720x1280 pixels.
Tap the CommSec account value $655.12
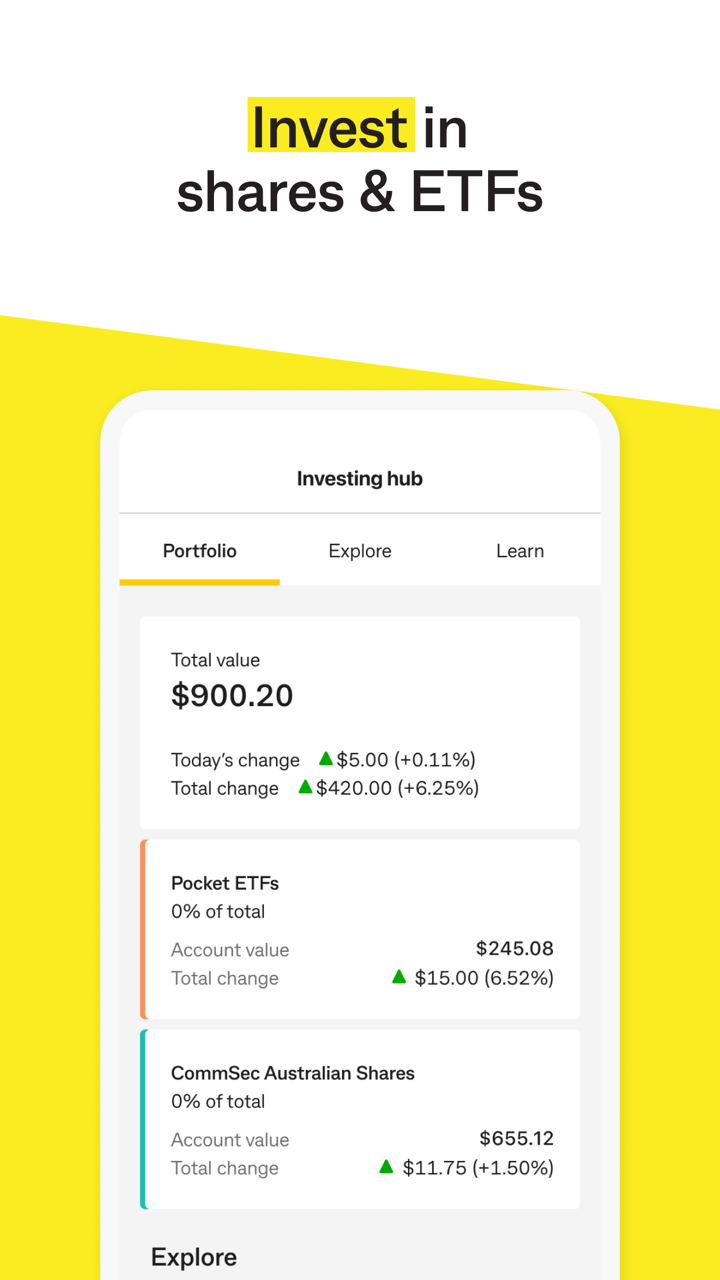[516, 1138]
